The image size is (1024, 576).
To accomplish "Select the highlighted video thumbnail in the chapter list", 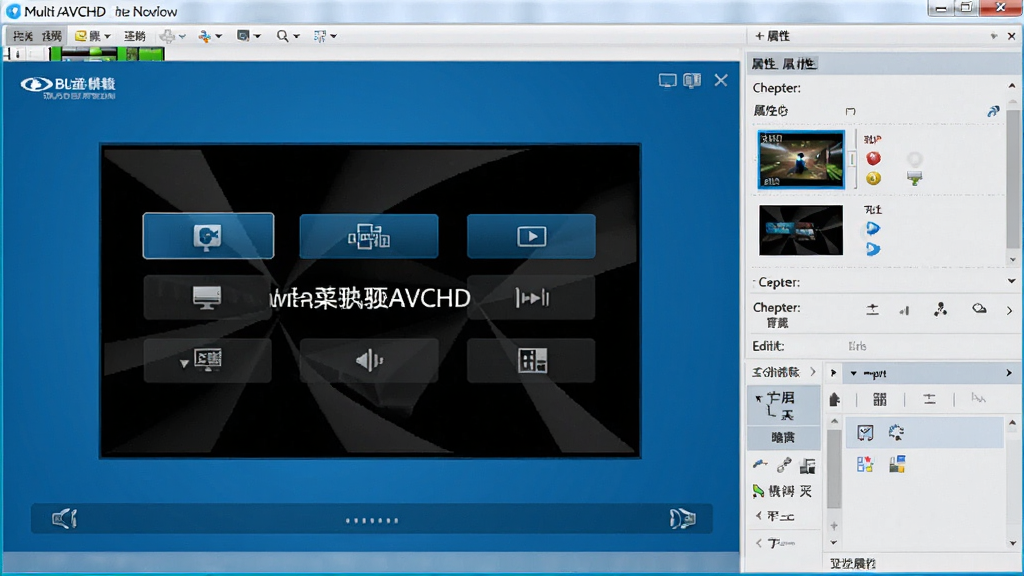I will tap(801, 159).
